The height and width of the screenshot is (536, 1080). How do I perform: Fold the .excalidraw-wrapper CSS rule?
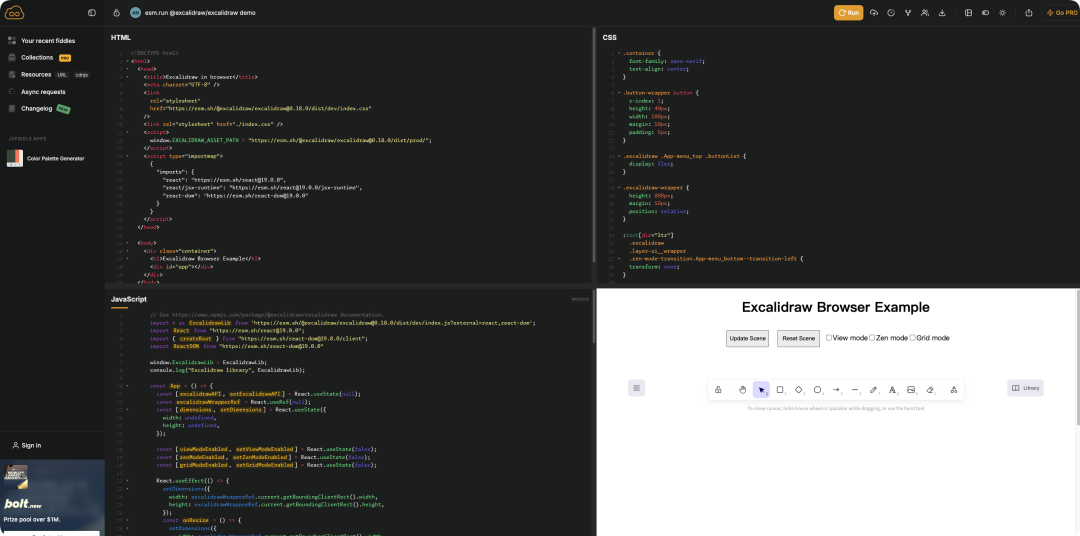pyautogui.click(x=619, y=187)
